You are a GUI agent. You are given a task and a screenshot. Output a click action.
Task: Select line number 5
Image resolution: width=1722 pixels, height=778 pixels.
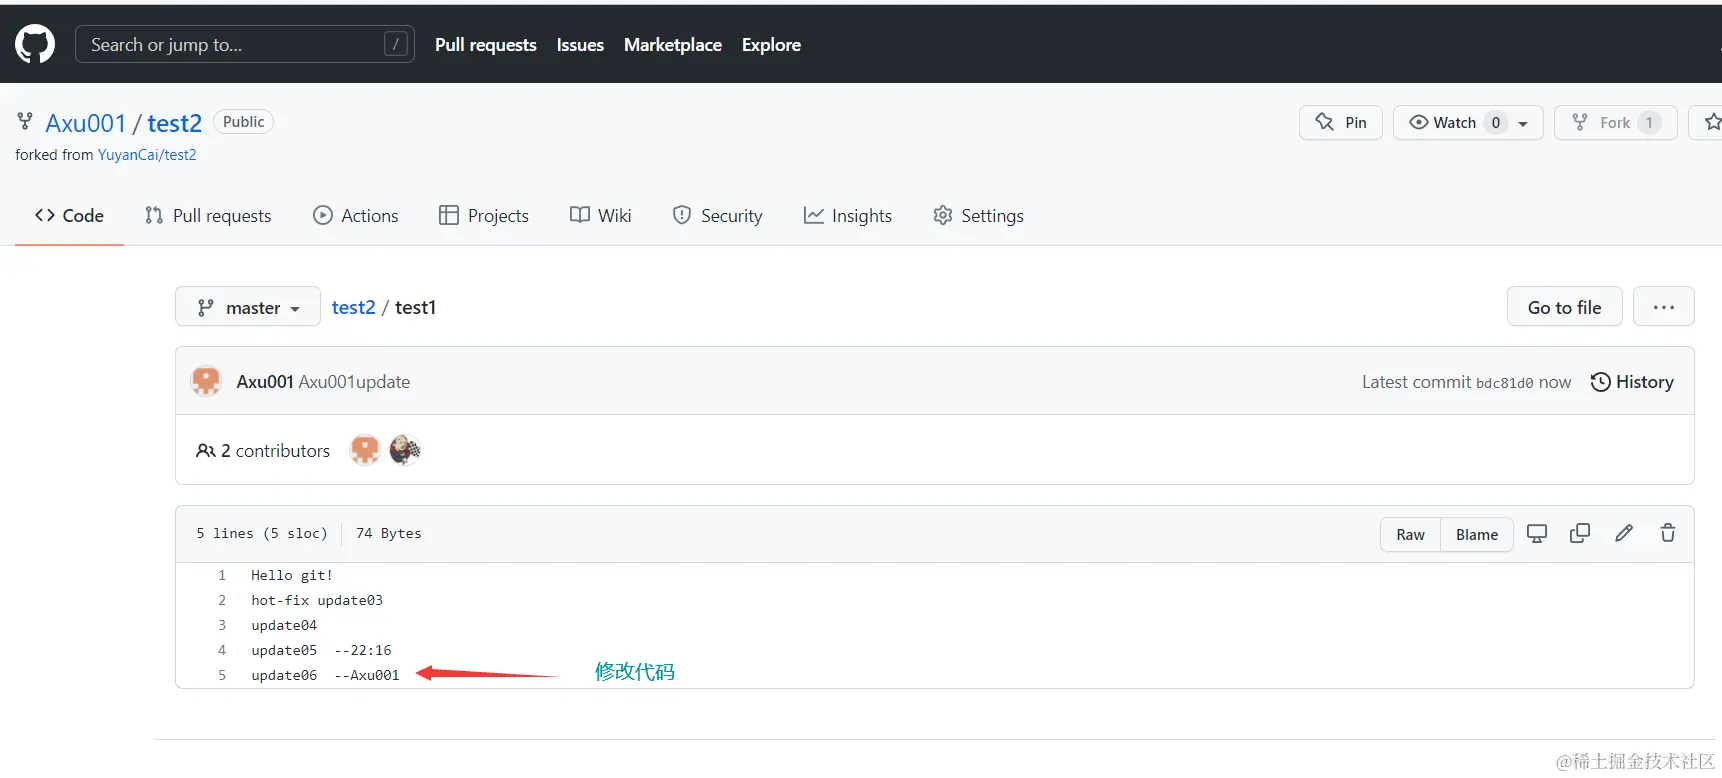click(x=222, y=675)
